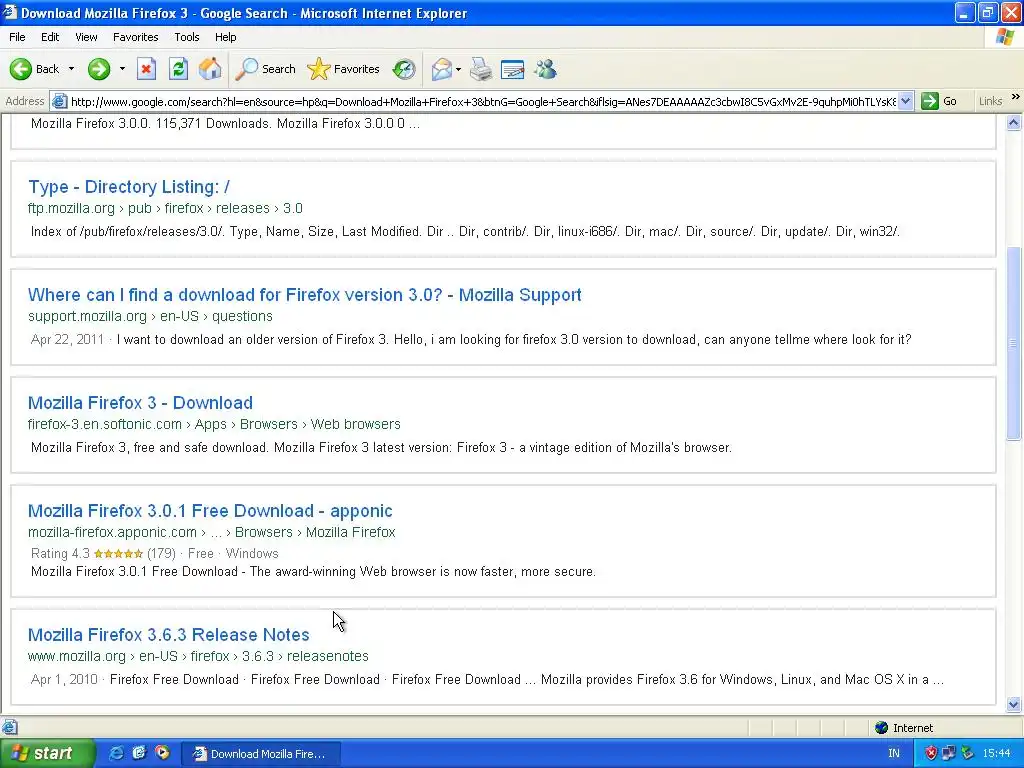The height and width of the screenshot is (768, 1024).
Task: Click the Links toolbar label
Action: click(x=990, y=101)
